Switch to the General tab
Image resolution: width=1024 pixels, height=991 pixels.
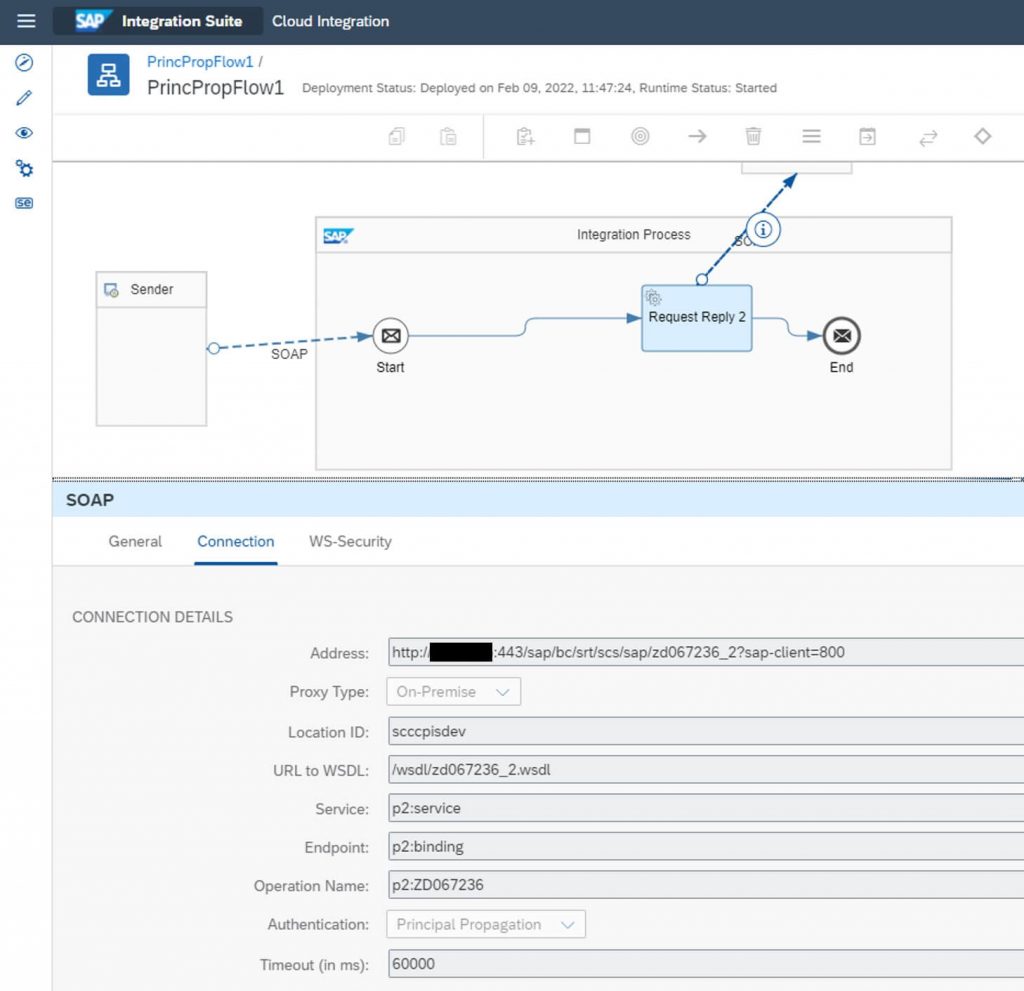pyautogui.click(x=135, y=542)
